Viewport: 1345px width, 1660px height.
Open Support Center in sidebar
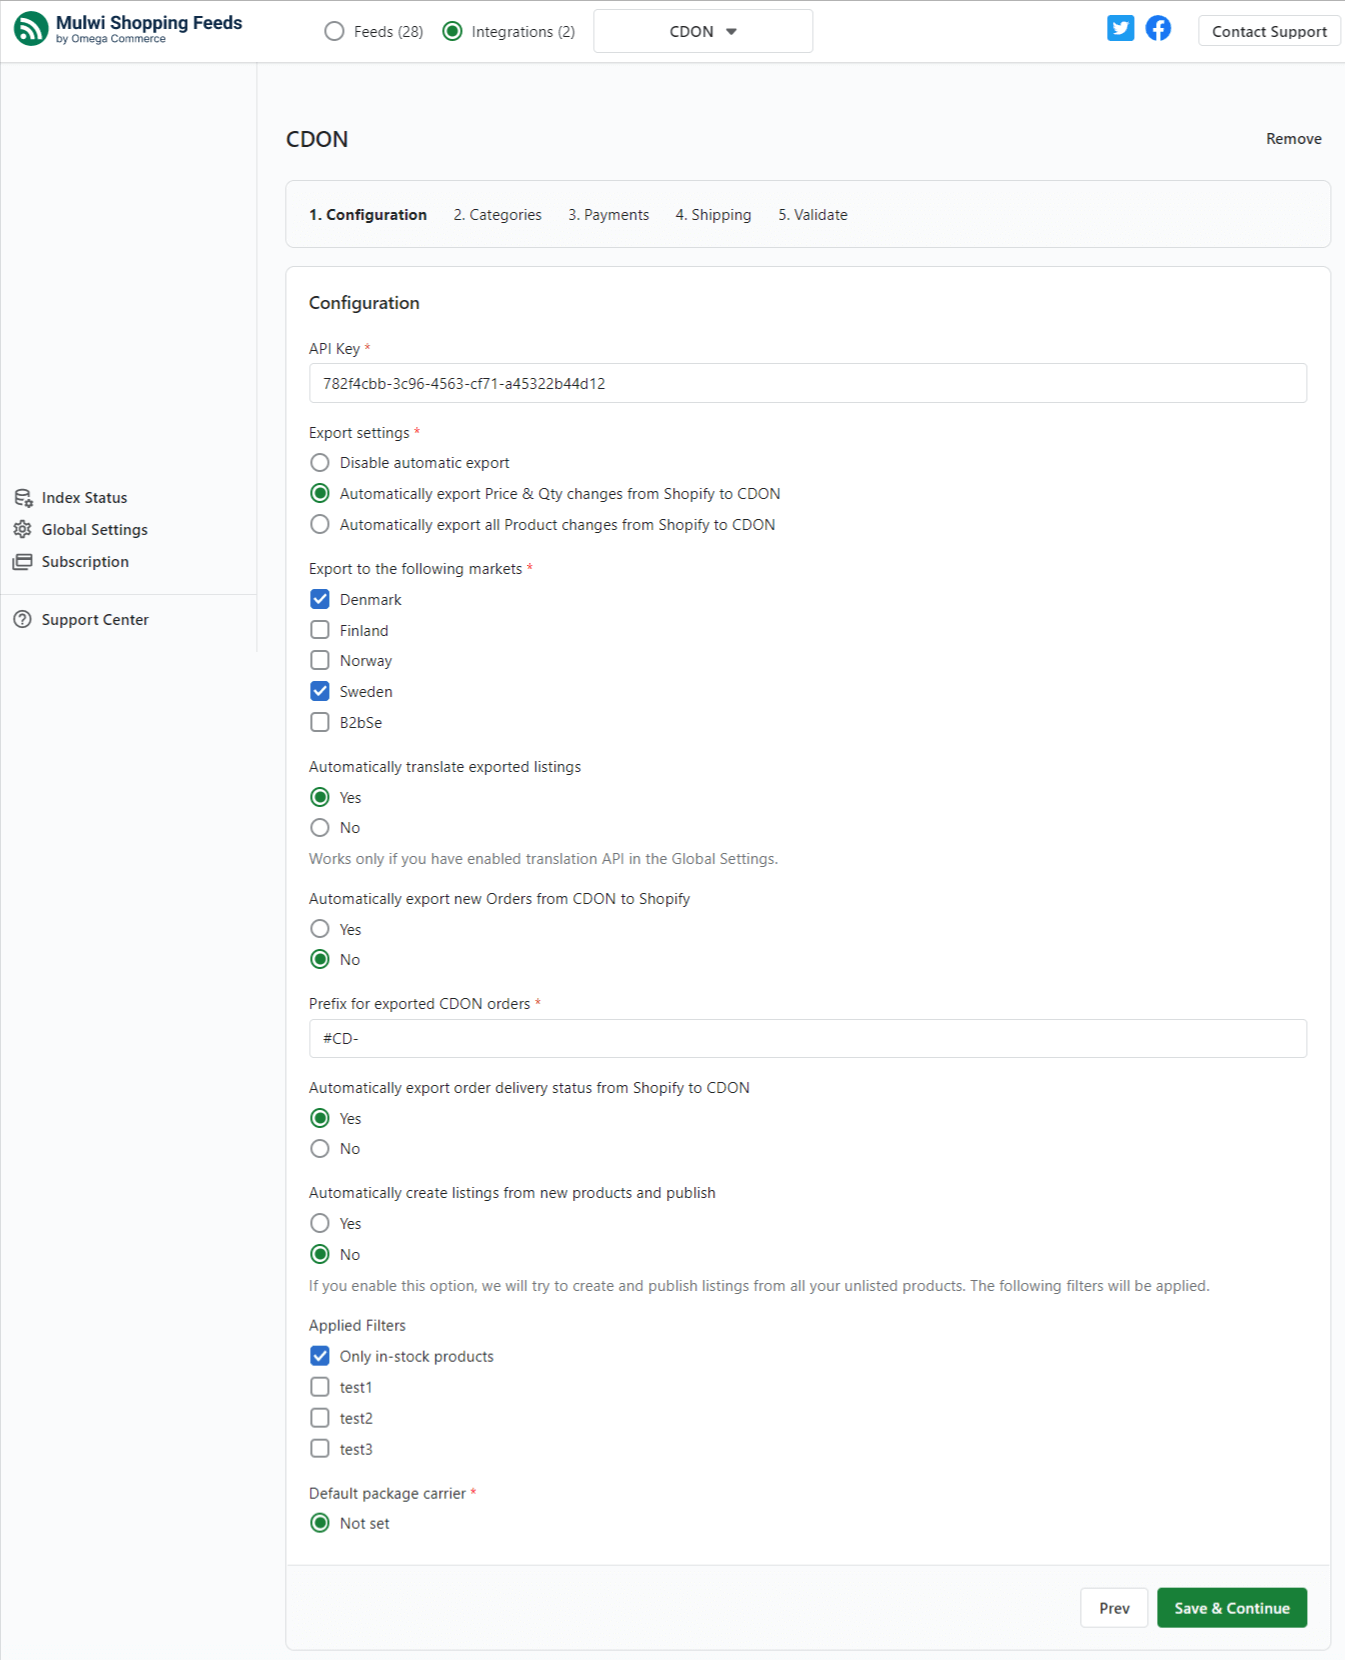coord(95,620)
